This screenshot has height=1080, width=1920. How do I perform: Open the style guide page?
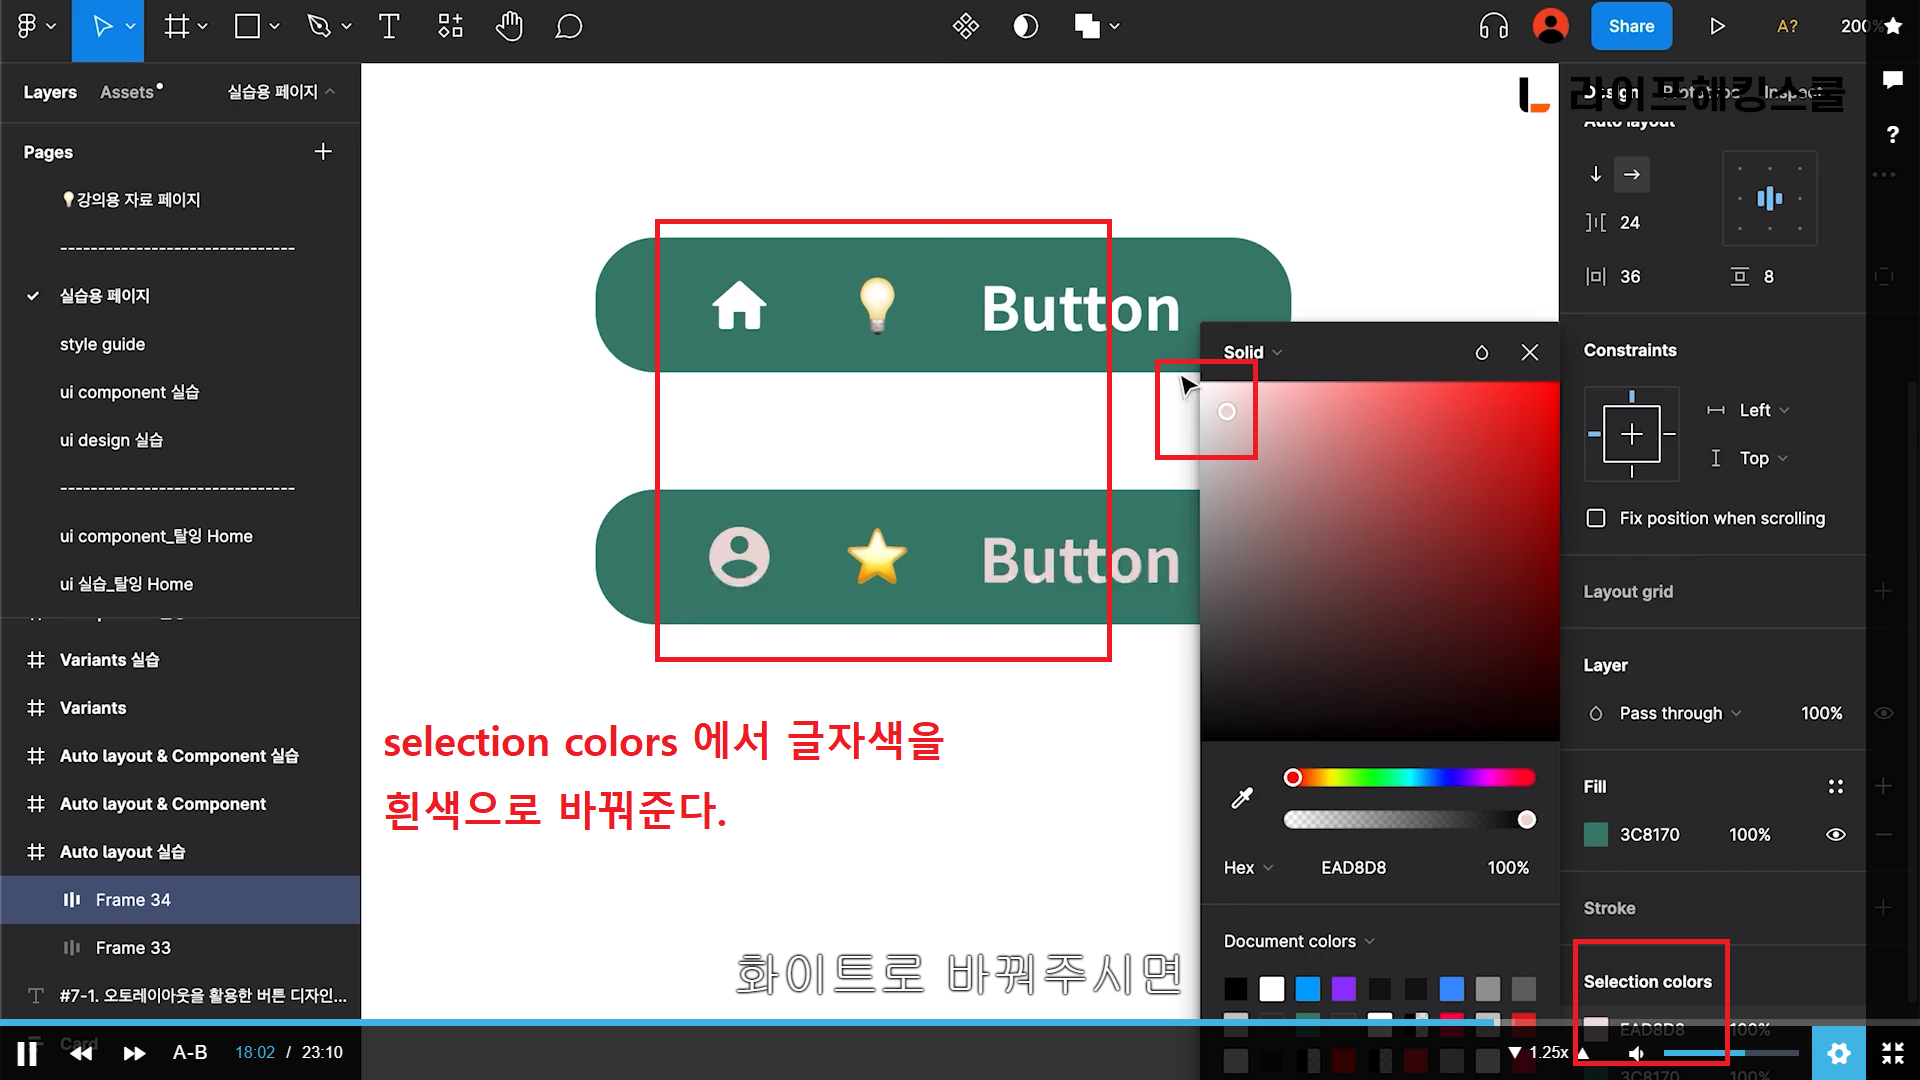[x=102, y=344]
